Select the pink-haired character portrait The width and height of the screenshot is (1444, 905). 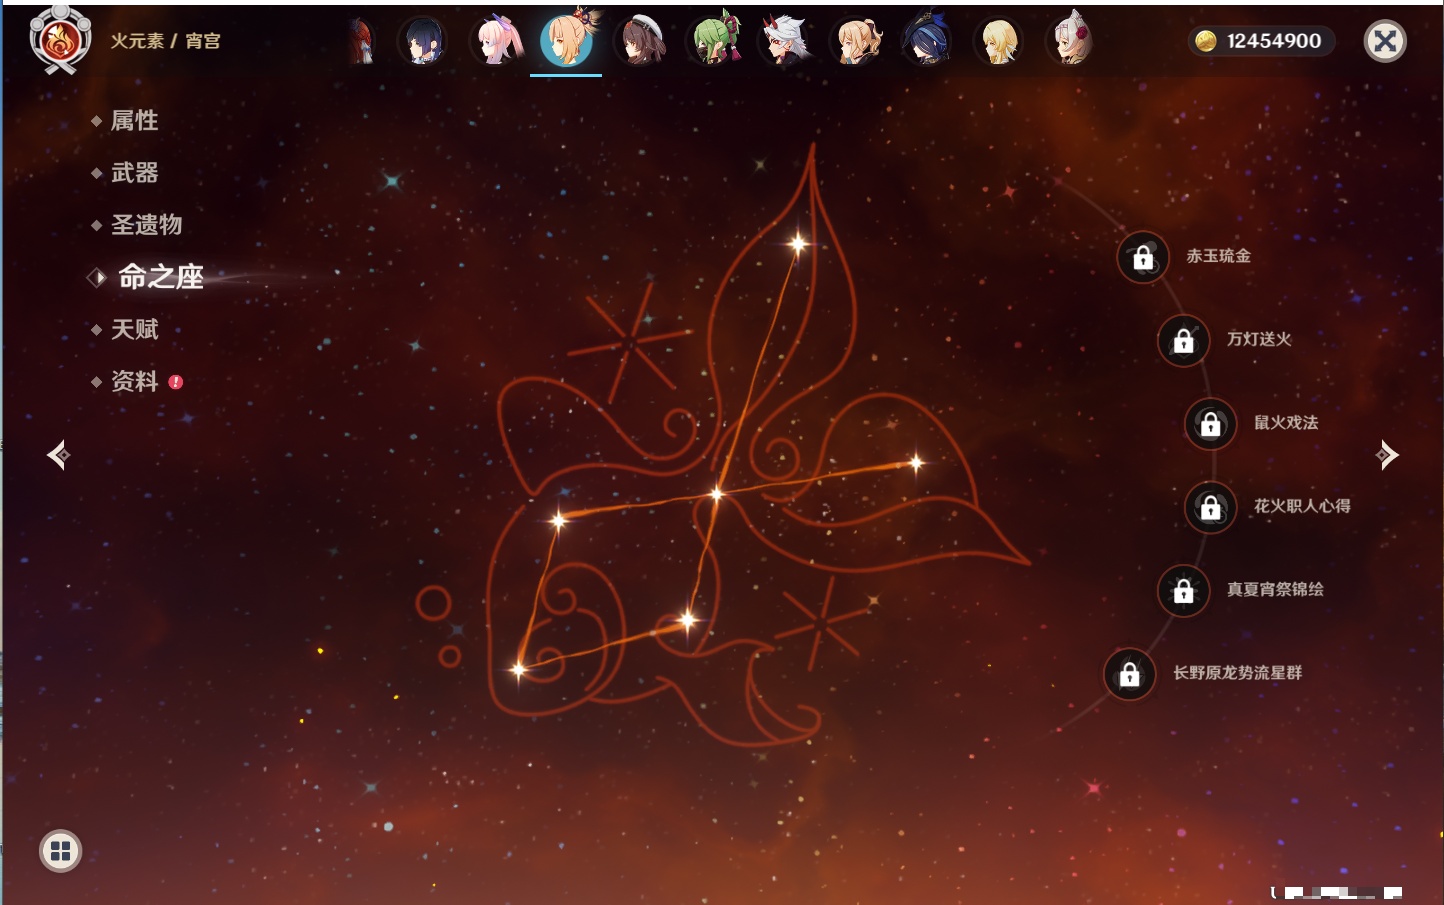tap(496, 41)
